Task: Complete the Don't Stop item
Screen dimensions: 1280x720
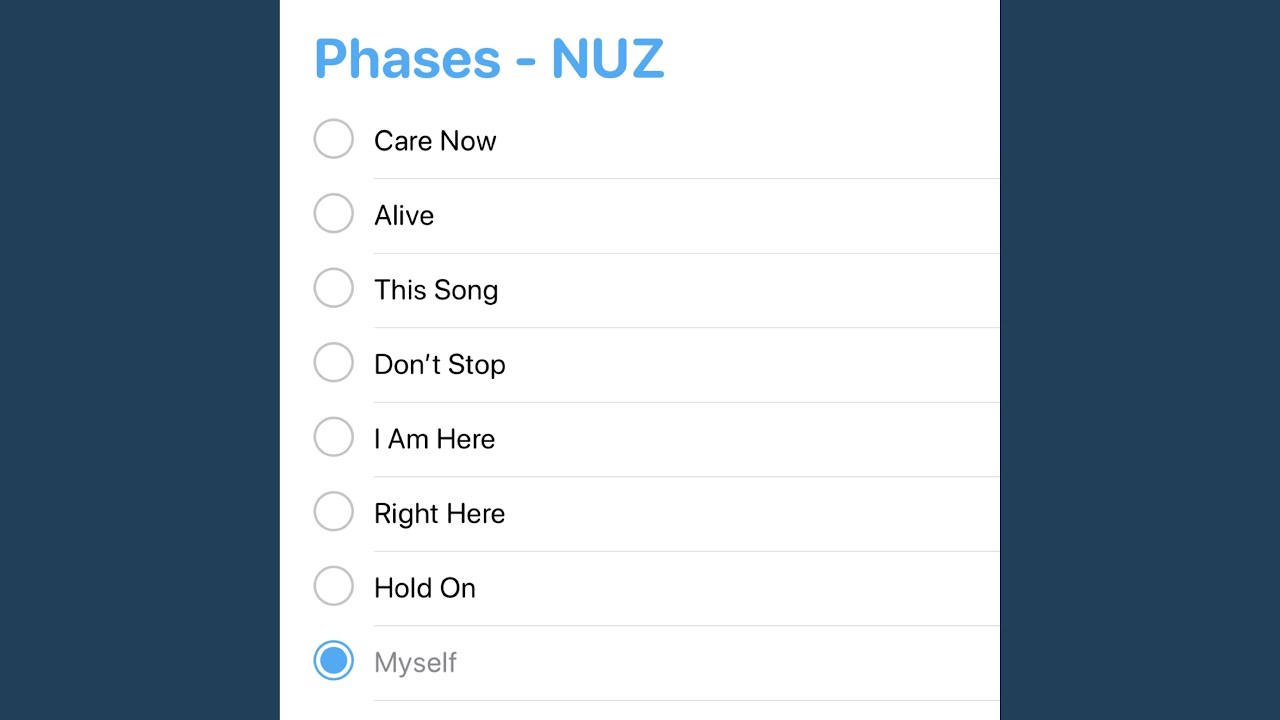Action: coord(333,362)
